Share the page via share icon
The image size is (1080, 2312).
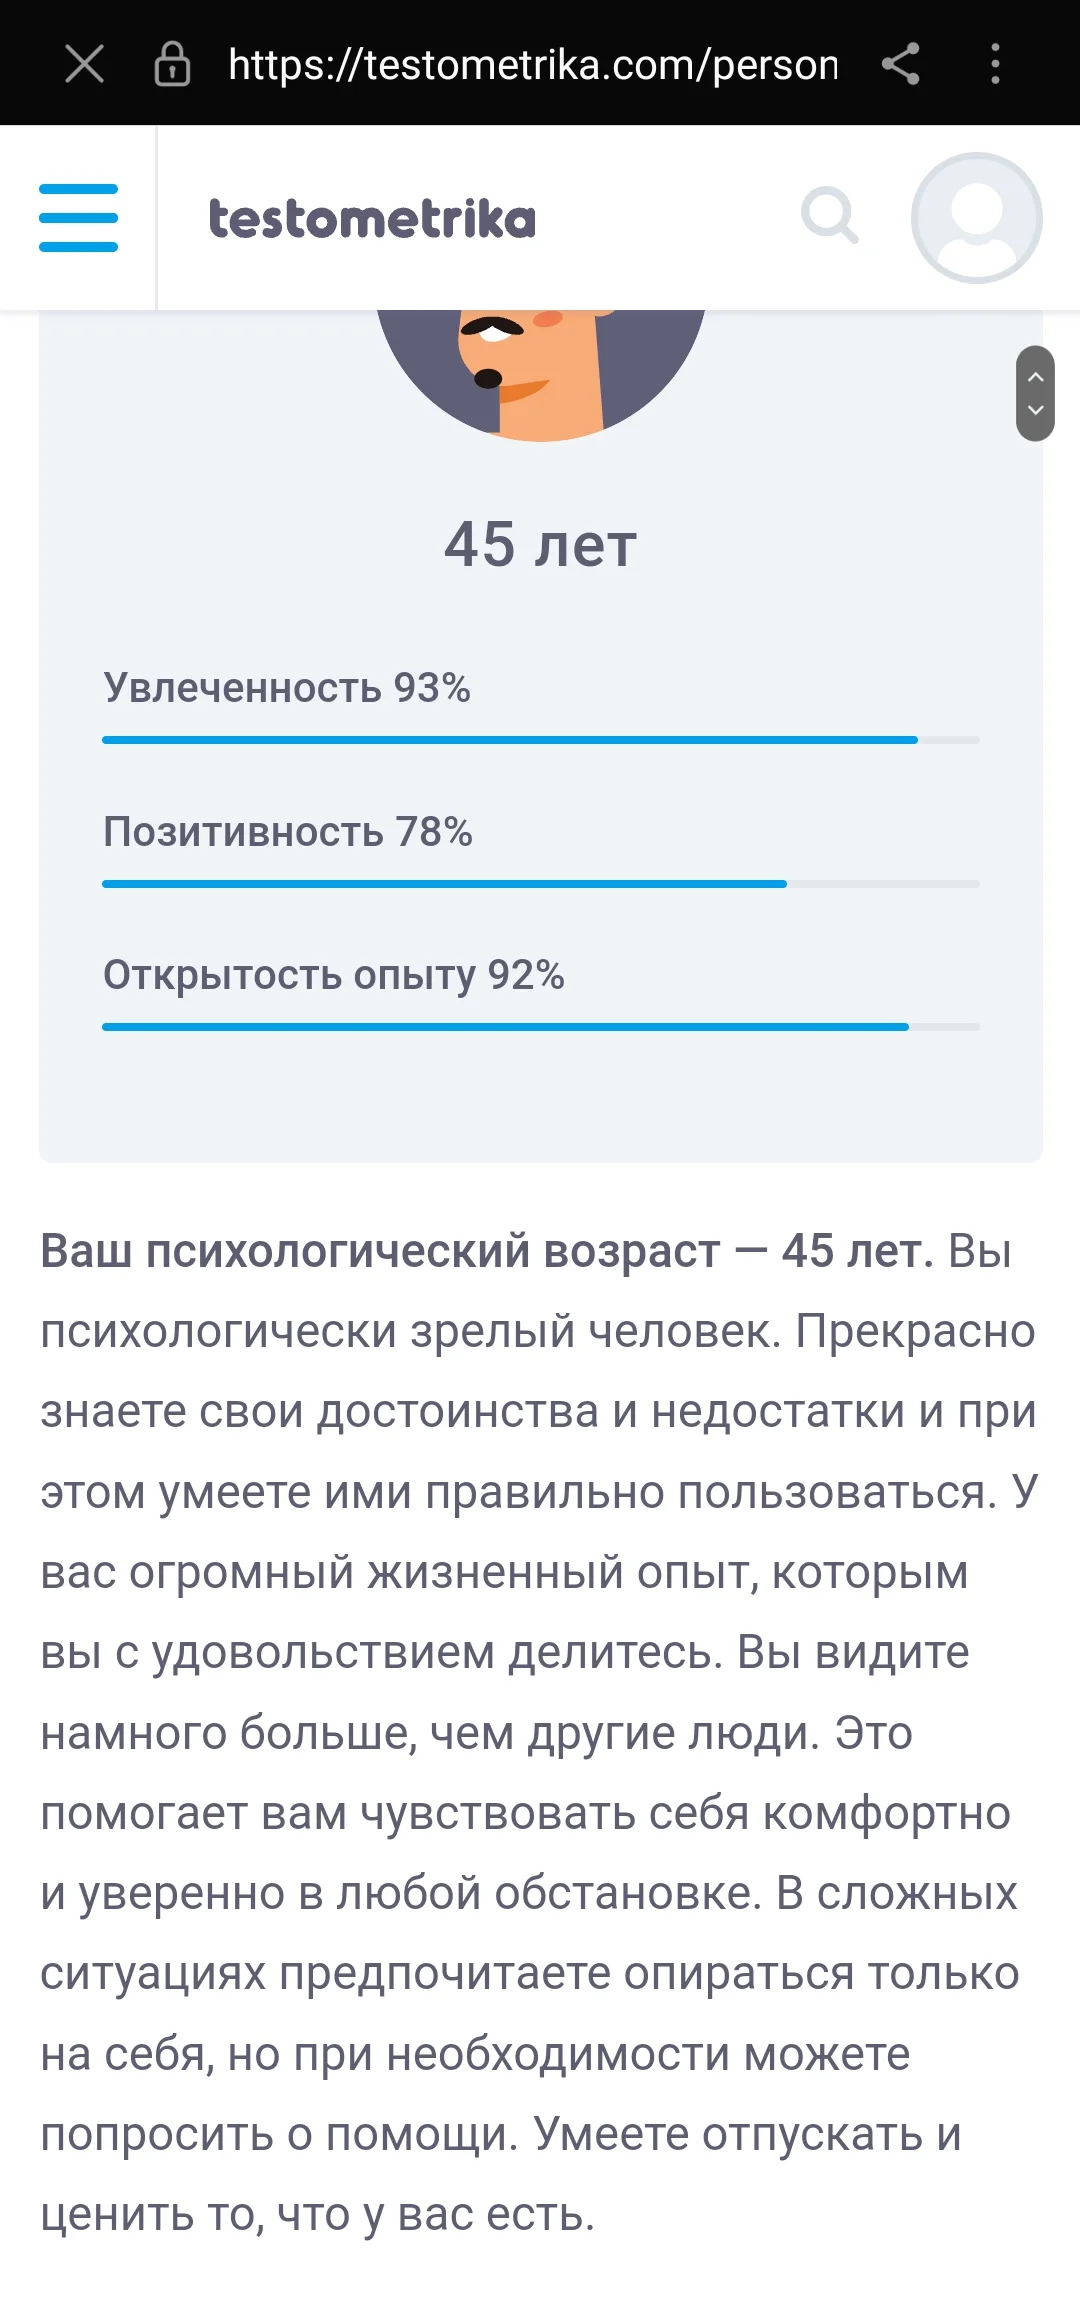coord(900,65)
